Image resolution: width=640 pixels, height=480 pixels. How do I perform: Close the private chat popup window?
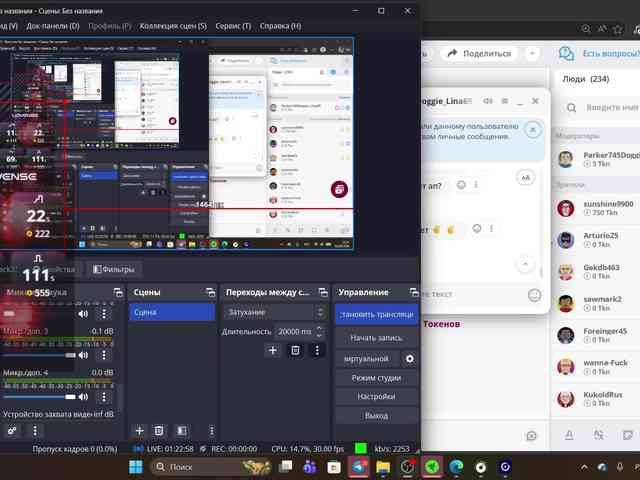pos(535,101)
